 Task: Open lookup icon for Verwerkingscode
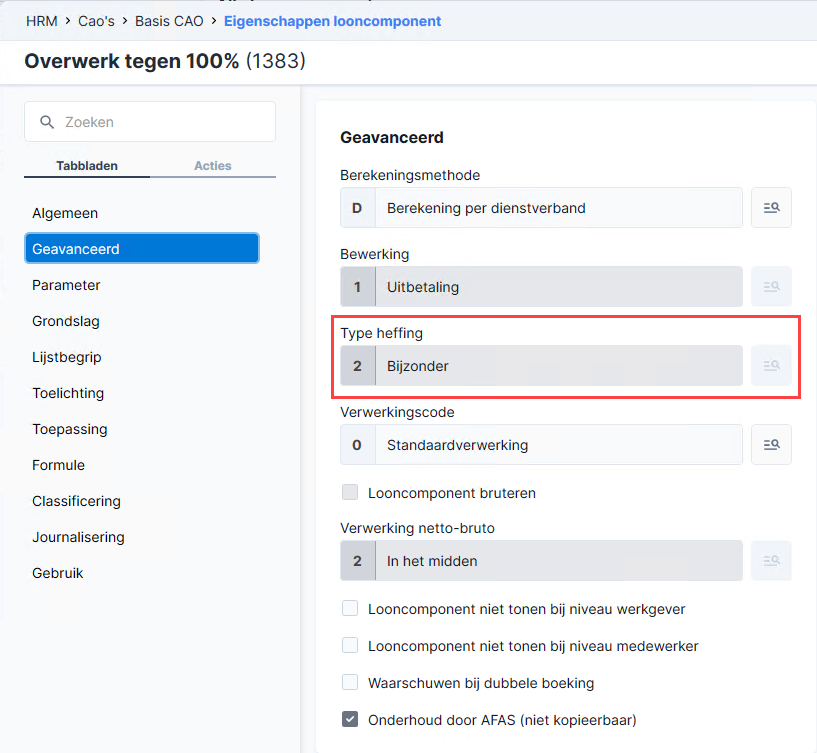click(771, 445)
